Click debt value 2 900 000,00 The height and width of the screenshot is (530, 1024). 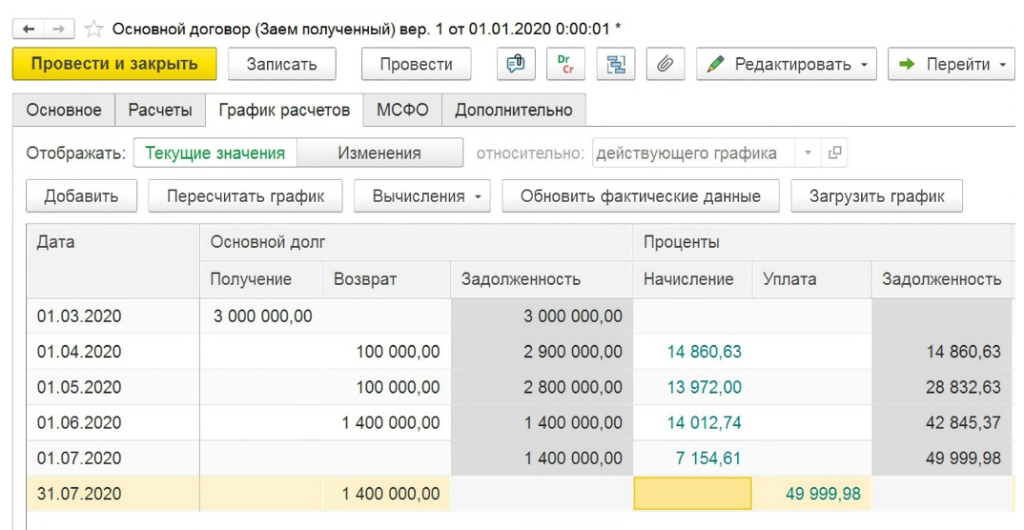pyautogui.click(x=573, y=352)
